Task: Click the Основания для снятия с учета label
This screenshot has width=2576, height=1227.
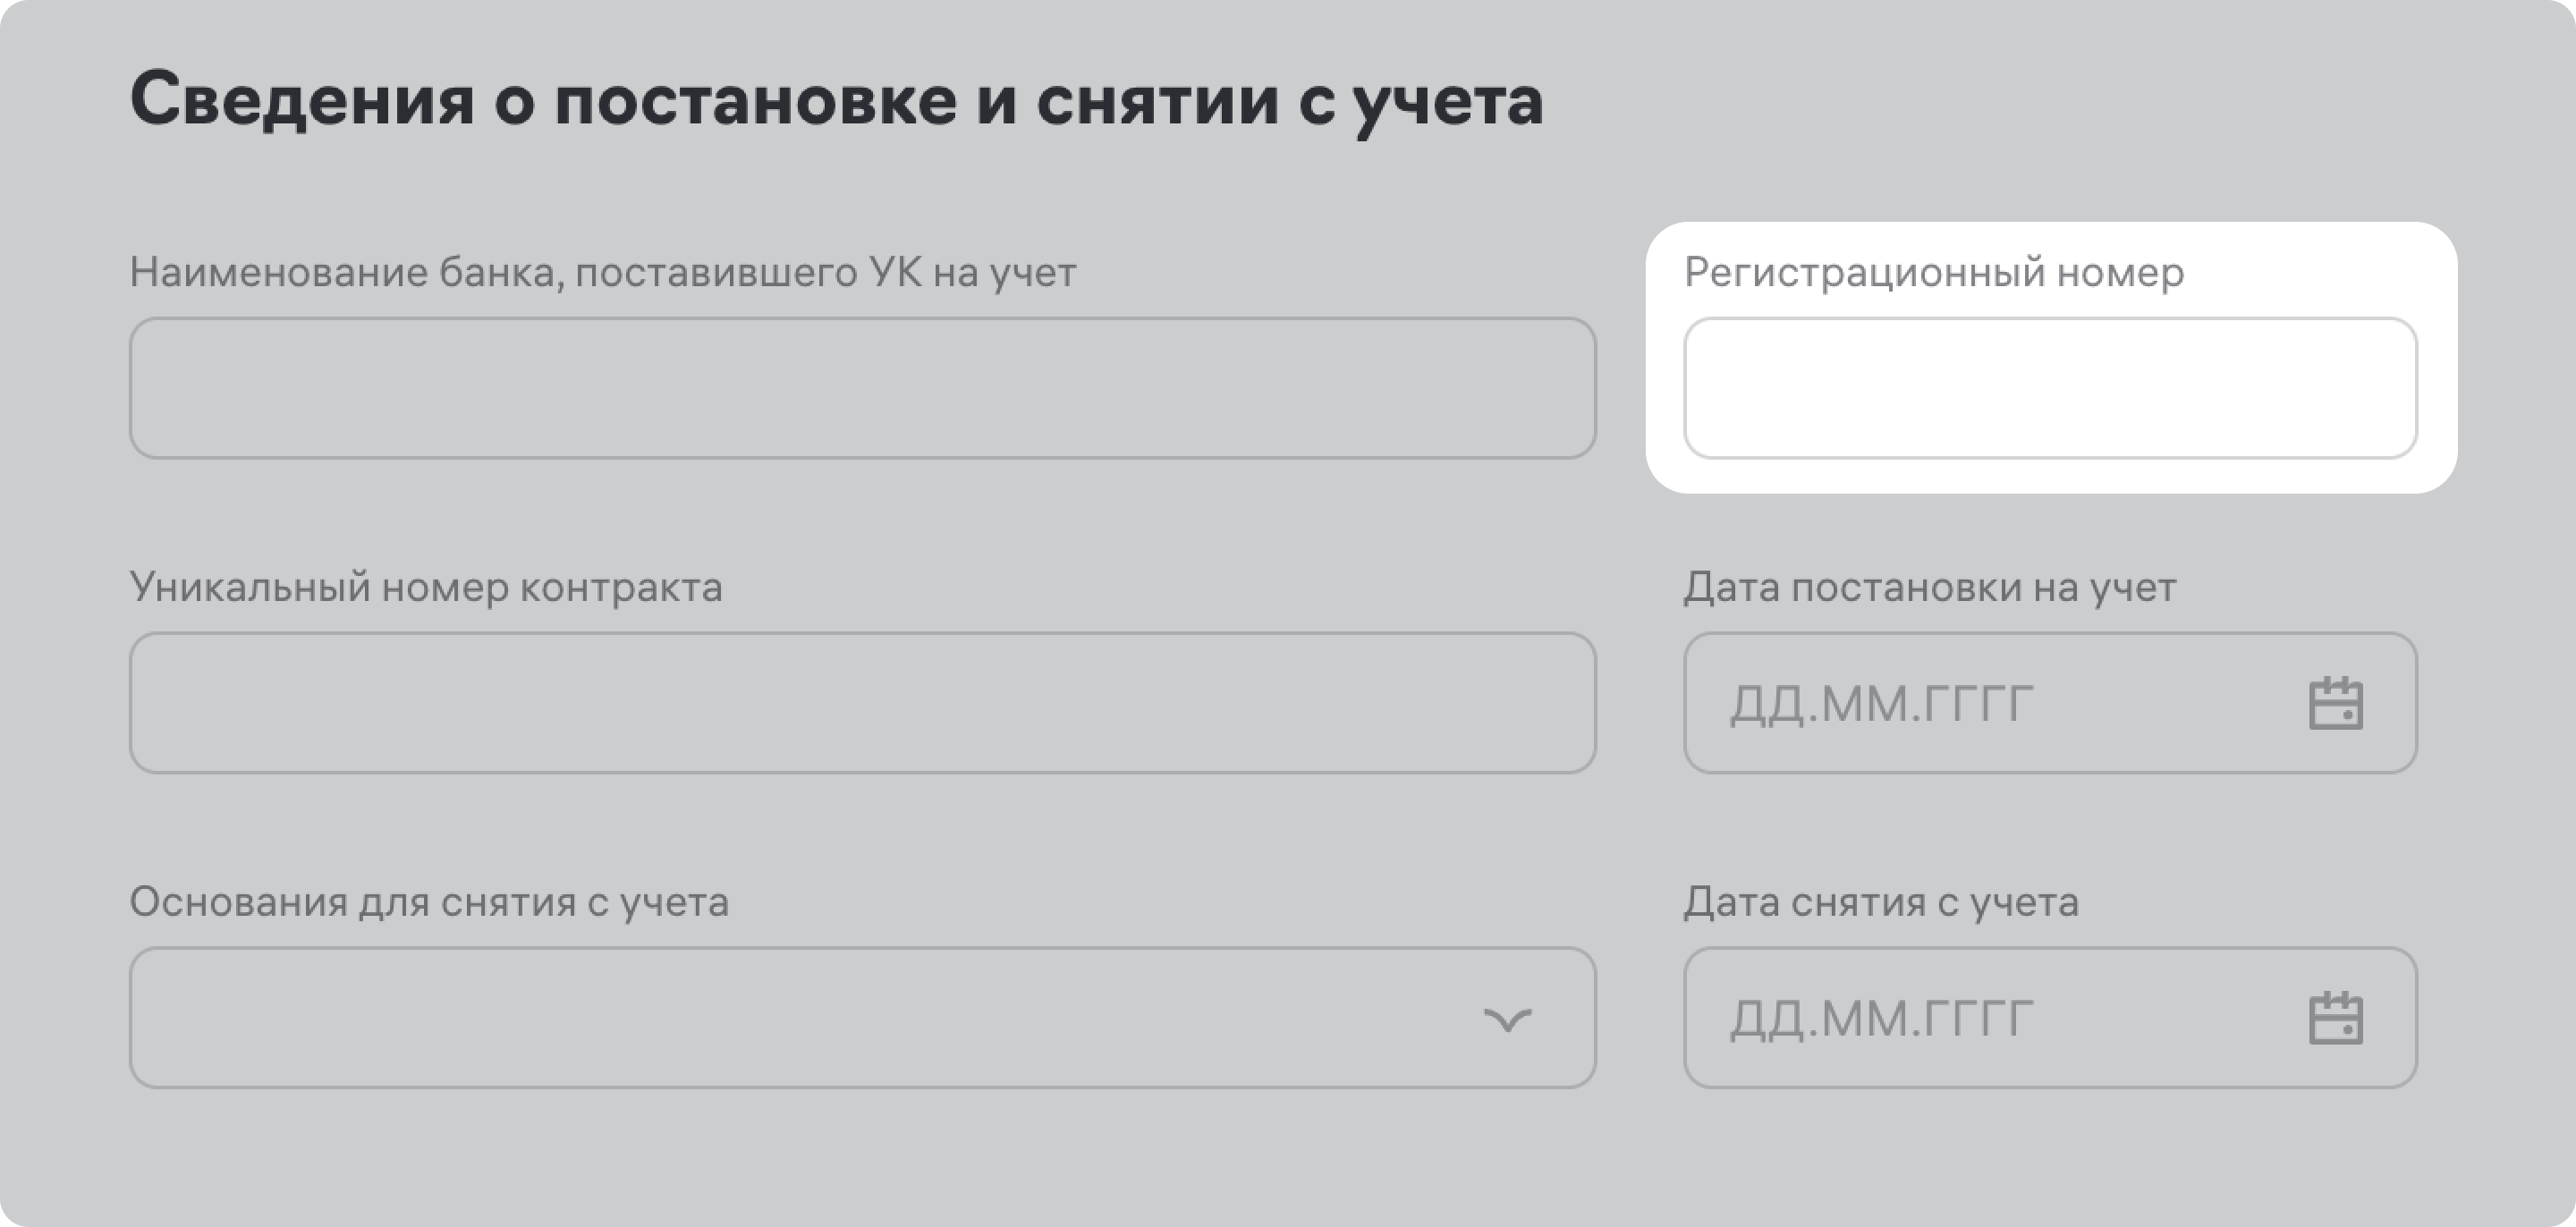Action: [x=429, y=903]
